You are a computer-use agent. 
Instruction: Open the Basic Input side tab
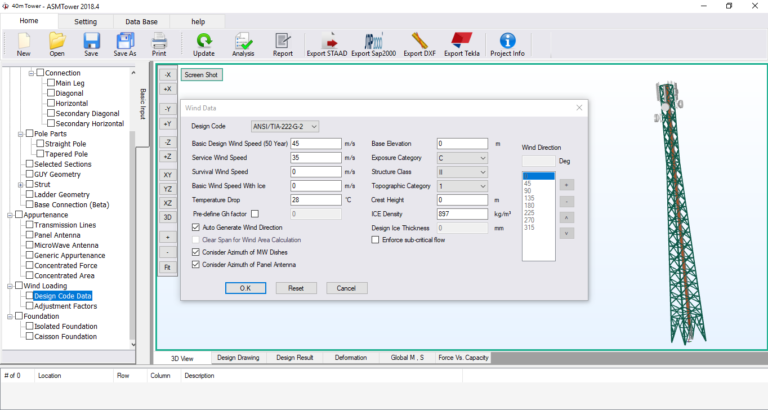point(143,103)
